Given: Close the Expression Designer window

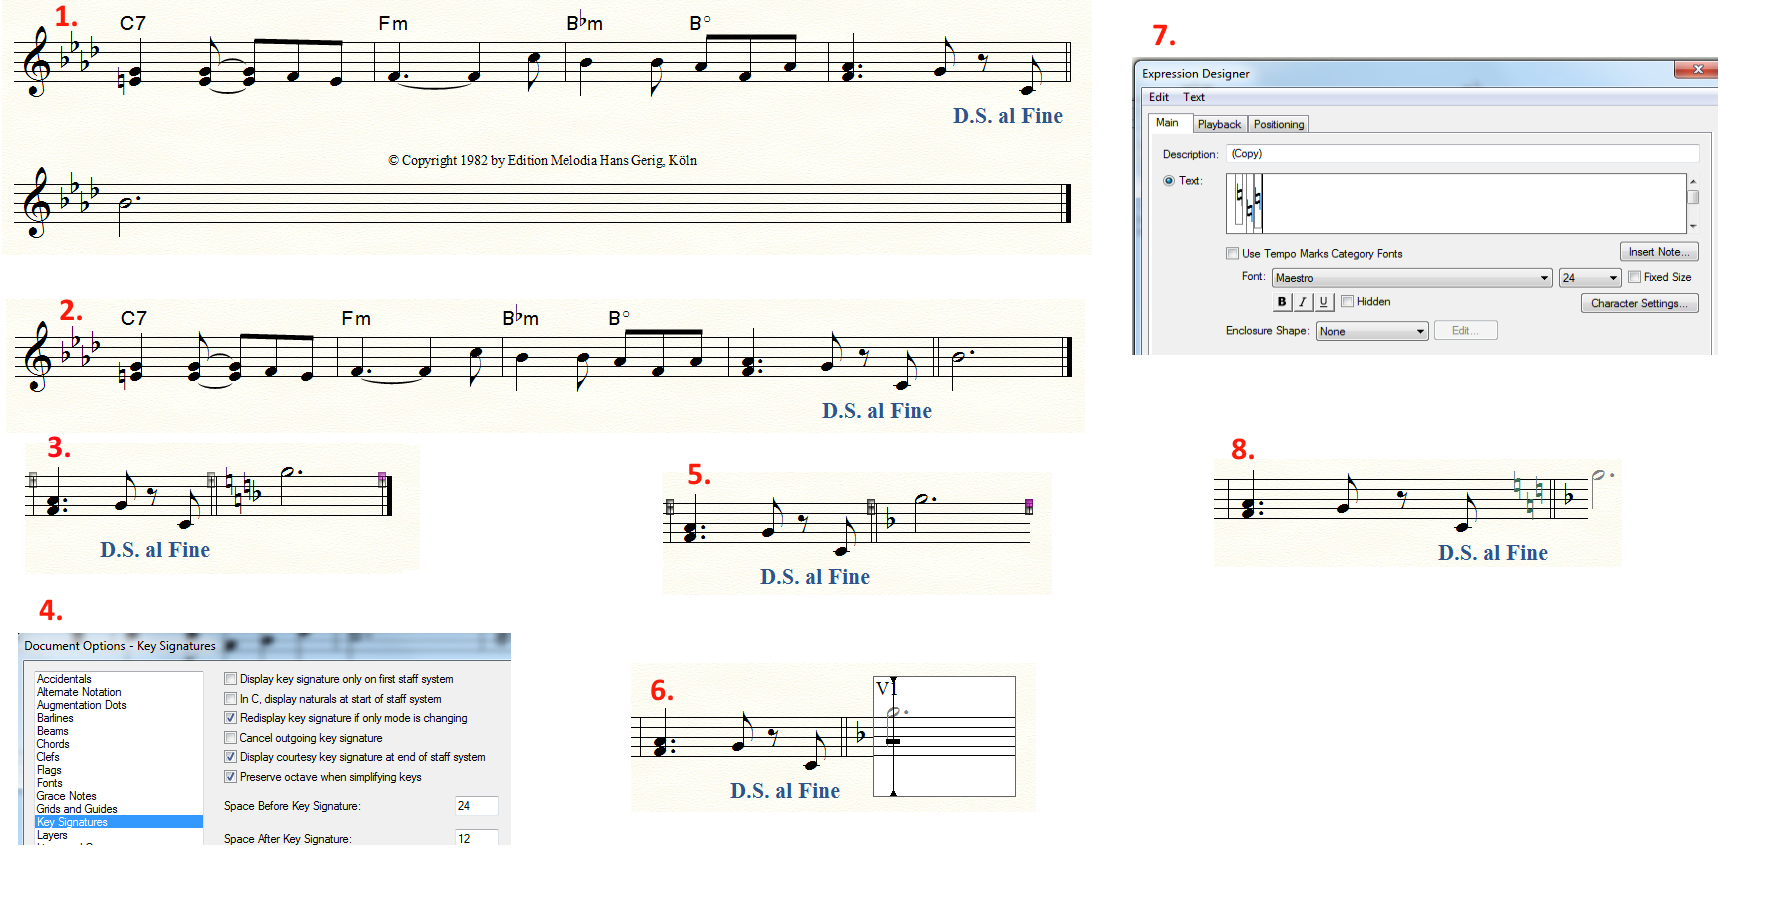Looking at the screenshot, I should [1697, 69].
